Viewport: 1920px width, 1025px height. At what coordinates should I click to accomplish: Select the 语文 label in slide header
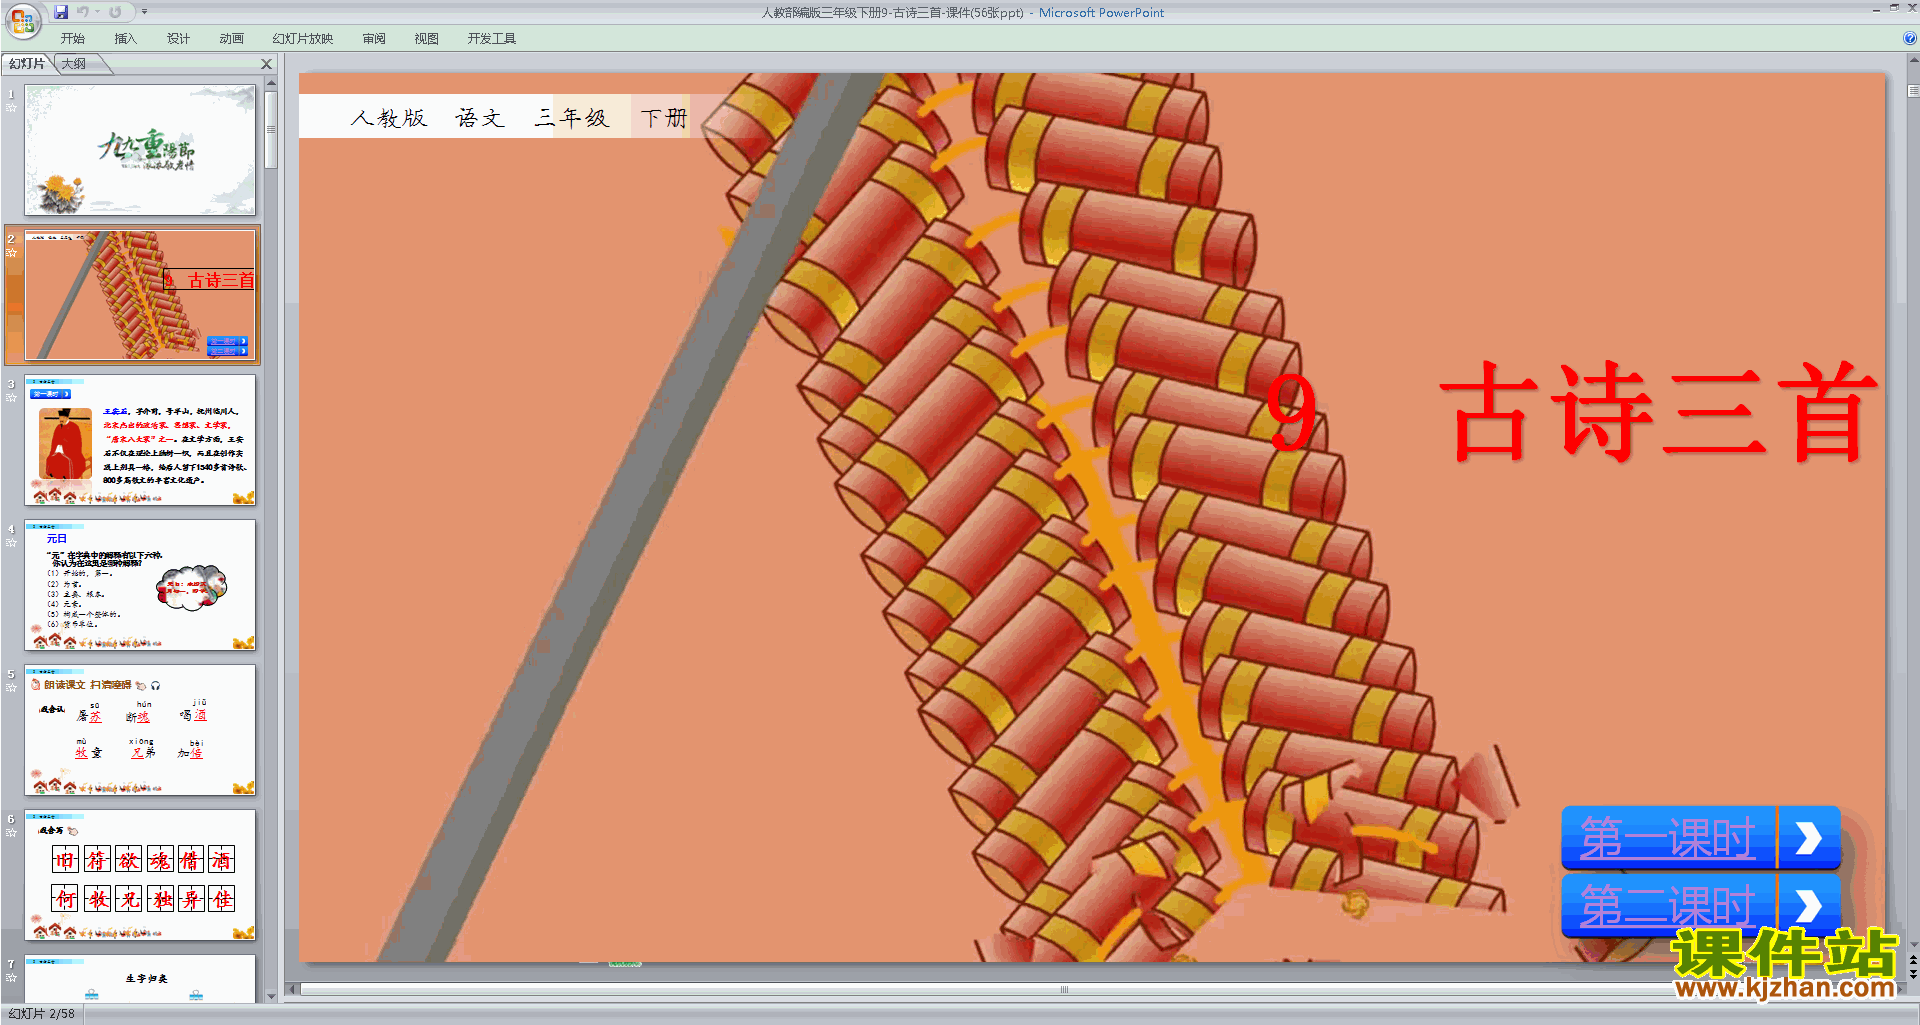click(x=480, y=118)
